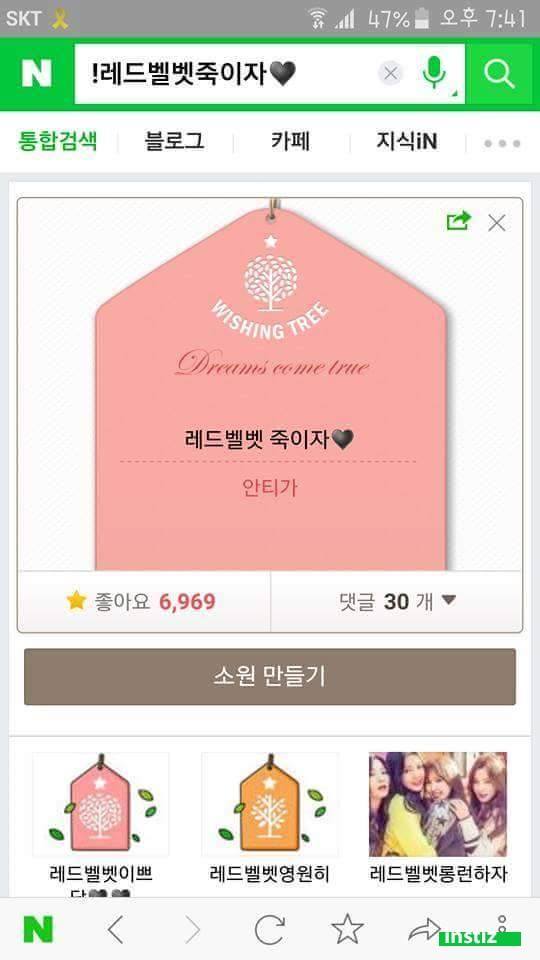
Task: Close the wishing tree card
Action: [x=497, y=223]
